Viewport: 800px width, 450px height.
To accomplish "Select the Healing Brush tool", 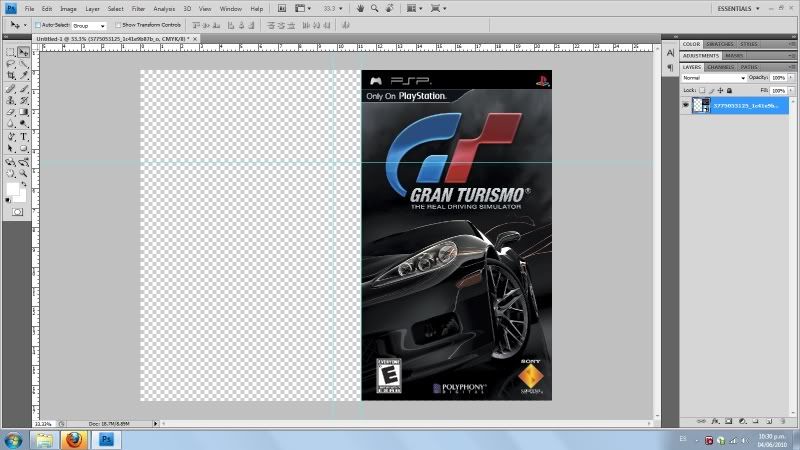I will [10, 89].
